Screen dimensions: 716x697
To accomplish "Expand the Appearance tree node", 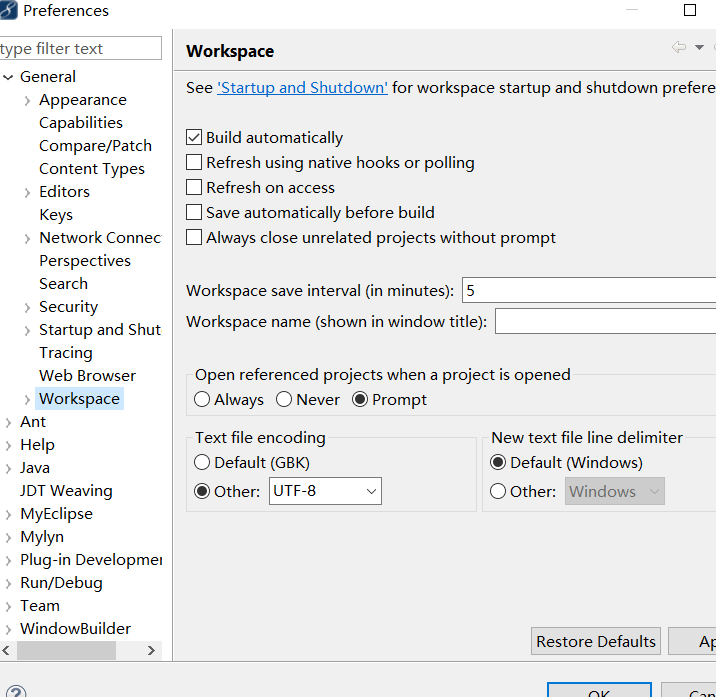I will click(27, 100).
